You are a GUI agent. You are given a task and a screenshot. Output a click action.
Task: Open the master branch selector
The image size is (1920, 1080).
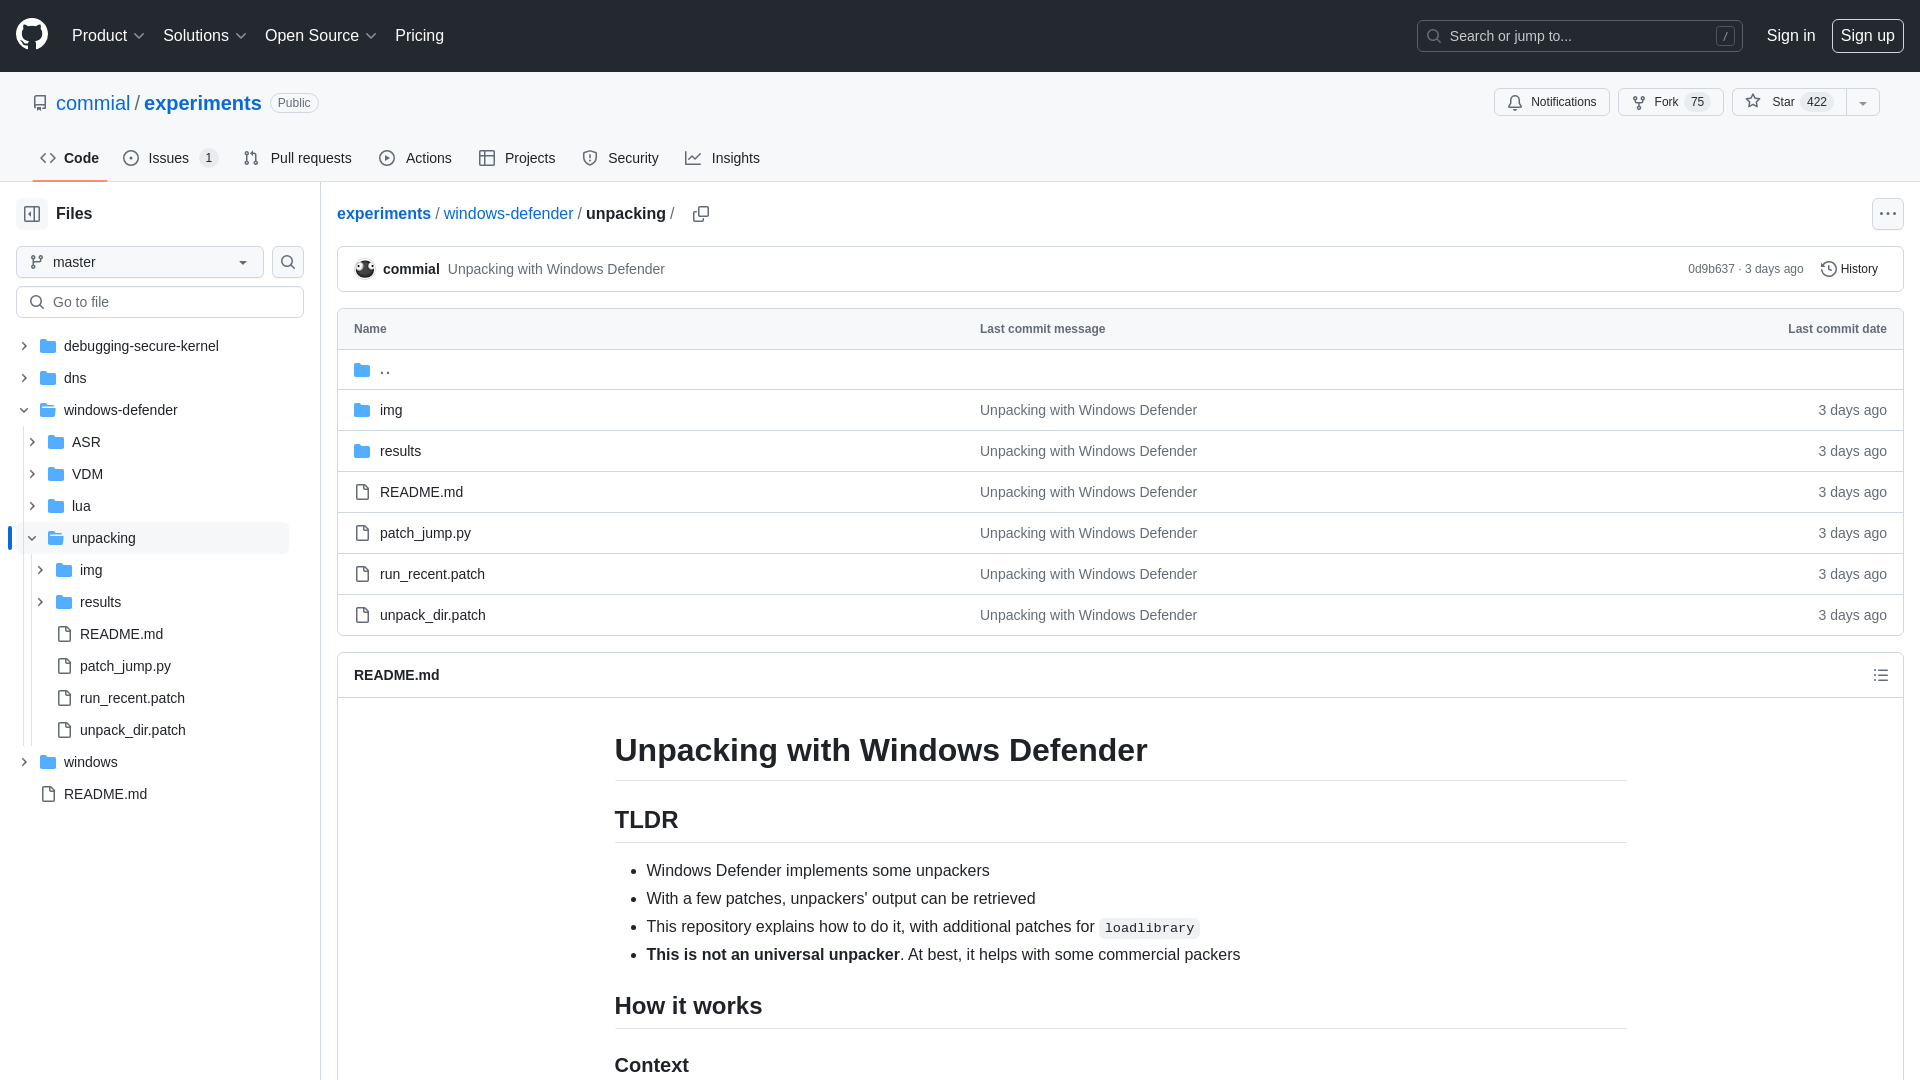click(x=140, y=262)
